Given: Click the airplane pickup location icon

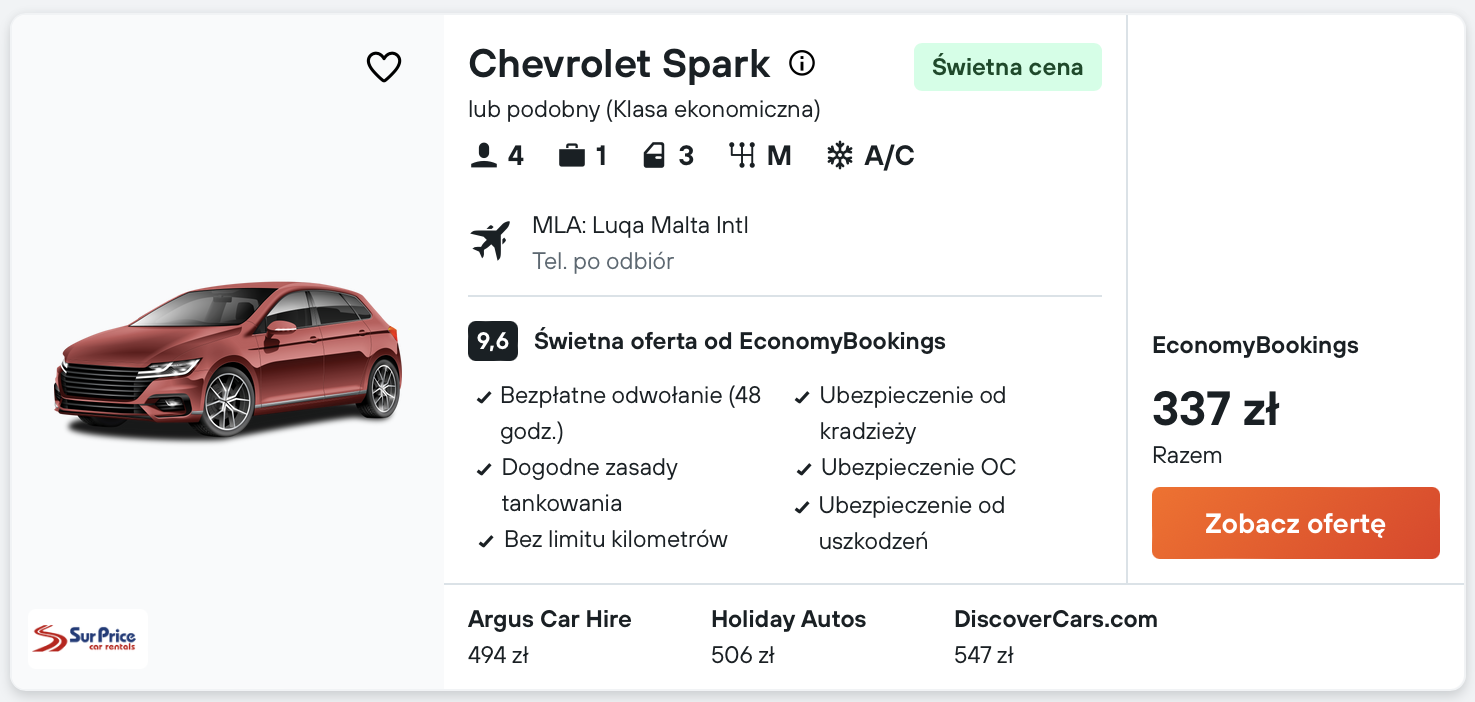Looking at the screenshot, I should [491, 242].
